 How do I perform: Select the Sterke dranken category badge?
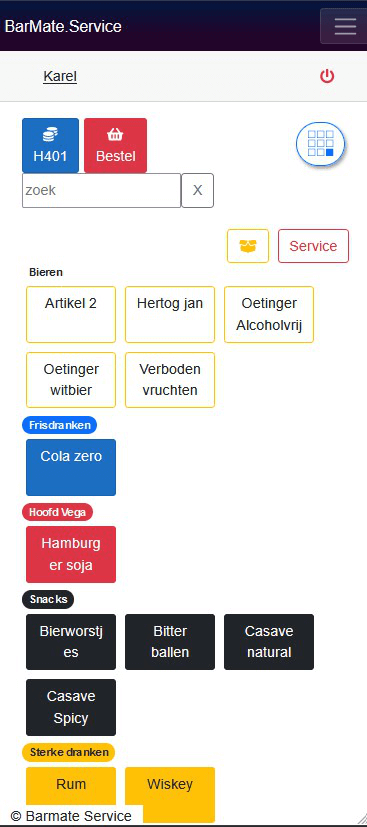[x=69, y=752]
